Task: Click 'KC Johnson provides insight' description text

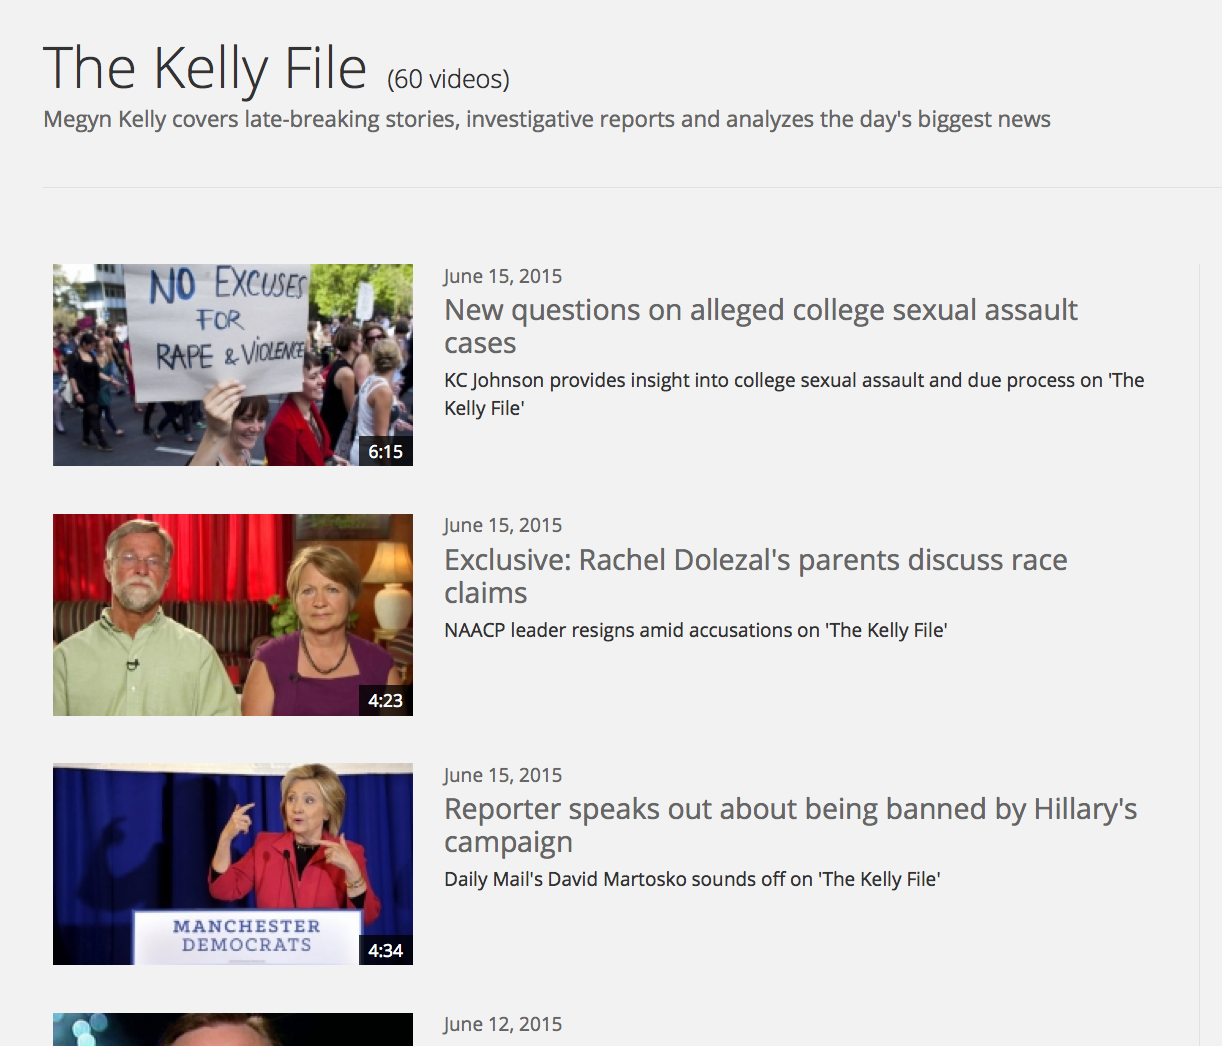Action: (794, 394)
